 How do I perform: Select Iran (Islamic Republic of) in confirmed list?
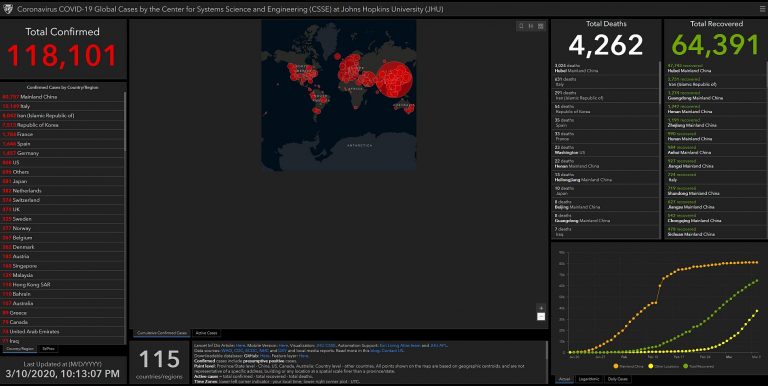coord(62,116)
